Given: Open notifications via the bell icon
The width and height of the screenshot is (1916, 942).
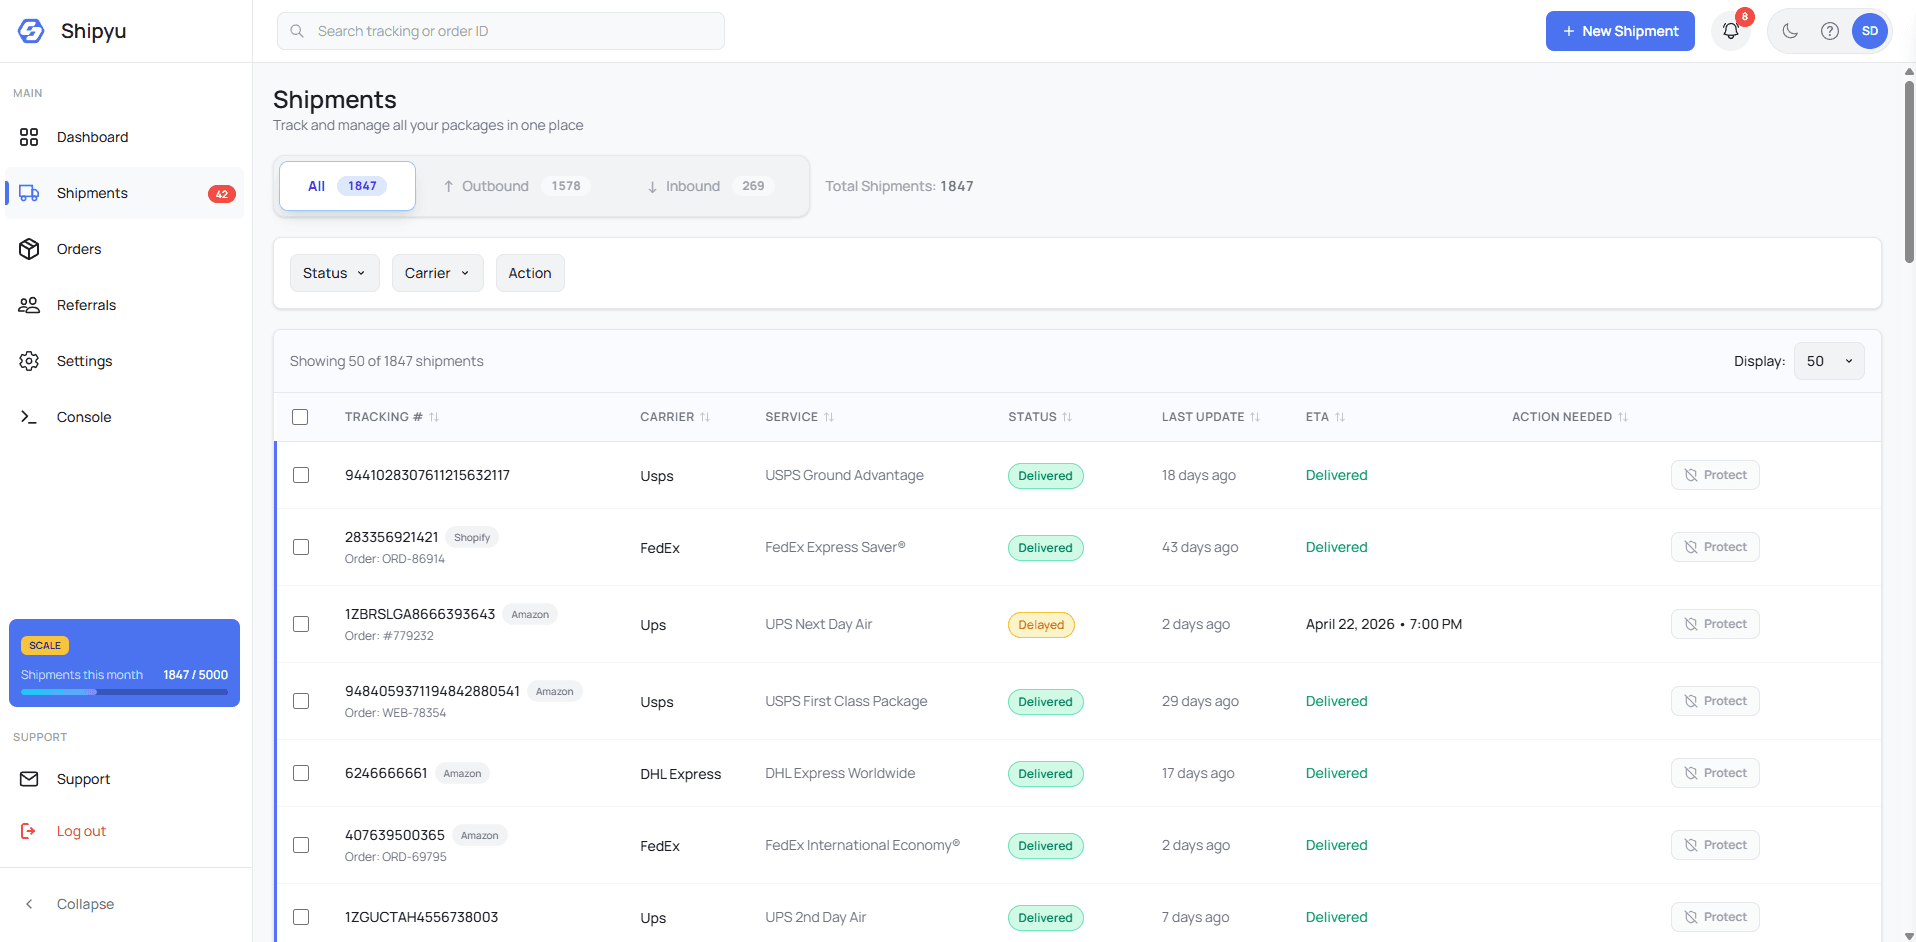Looking at the screenshot, I should coord(1730,31).
